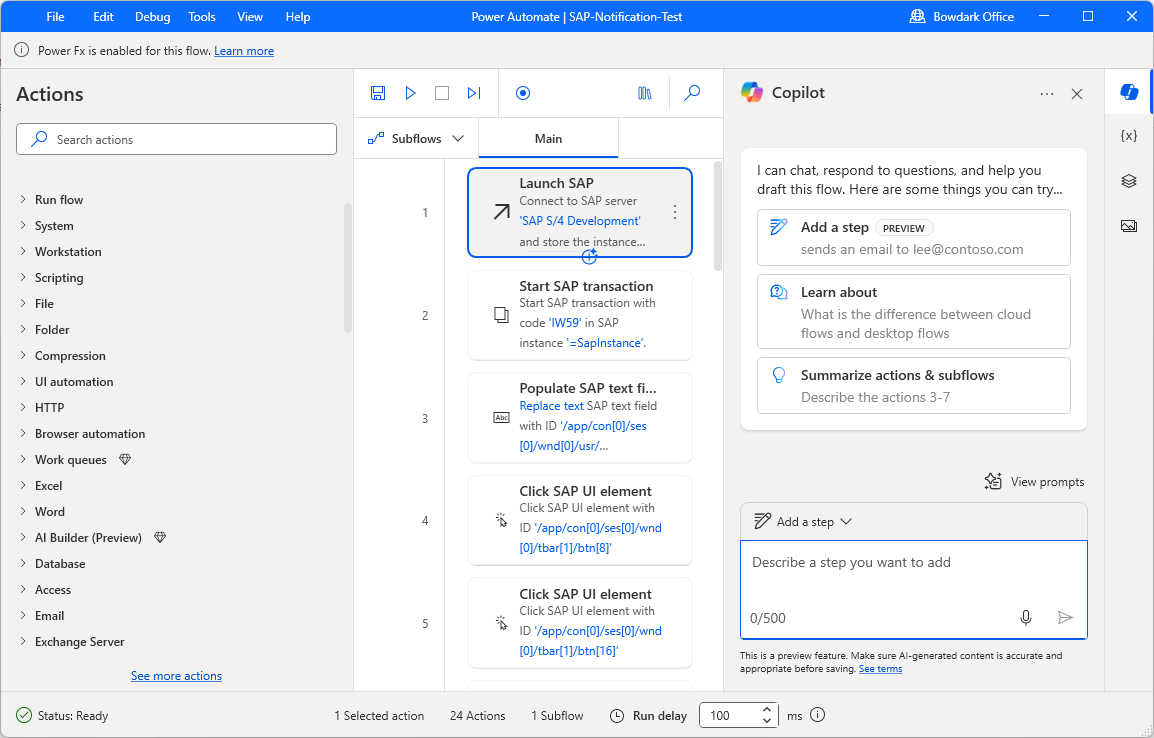This screenshot has height=738, width=1154.
Task: Click the Work queues premium diamond icon
Action: (x=125, y=459)
